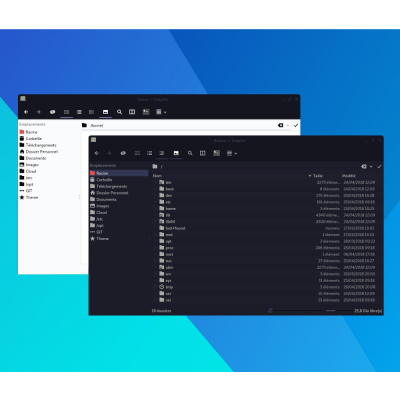Toggle terminal panel in home window
The image size is (400, 400).
pos(146,112)
